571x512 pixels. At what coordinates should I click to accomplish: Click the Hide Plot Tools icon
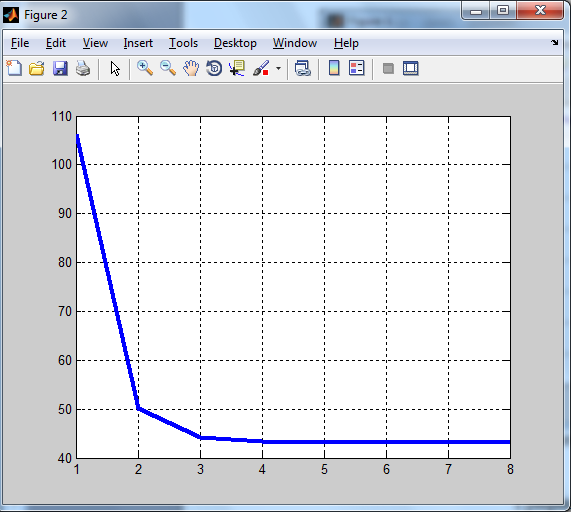[388, 68]
